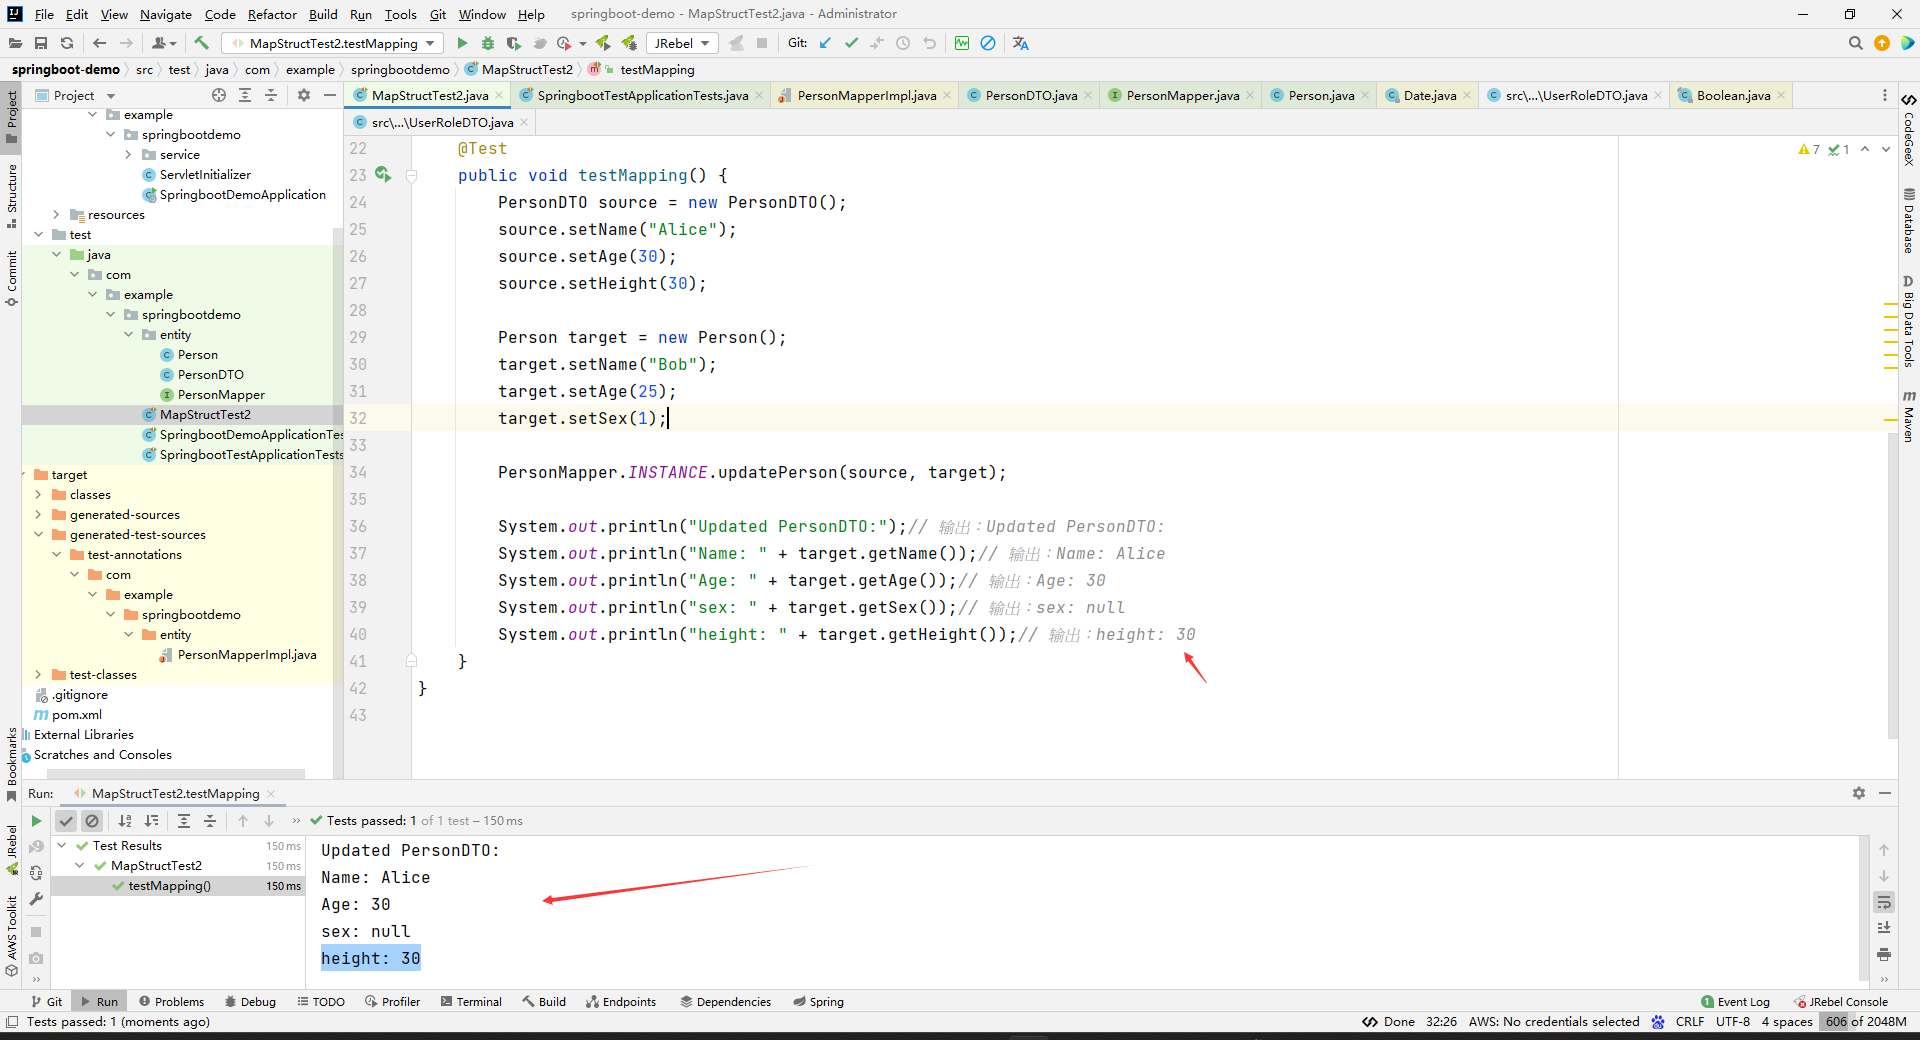The image size is (1920, 1040).
Task: Expand generated-sources folder
Action: pos(39,515)
